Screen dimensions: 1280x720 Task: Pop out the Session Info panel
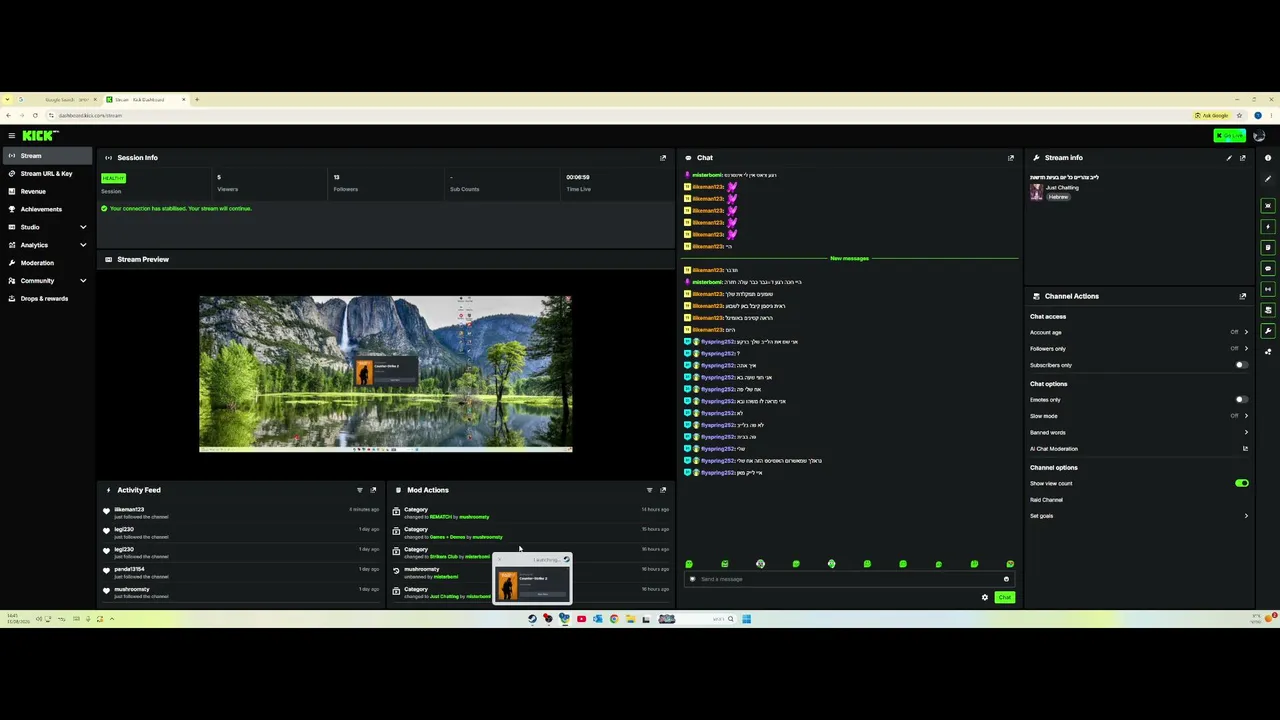(x=662, y=158)
